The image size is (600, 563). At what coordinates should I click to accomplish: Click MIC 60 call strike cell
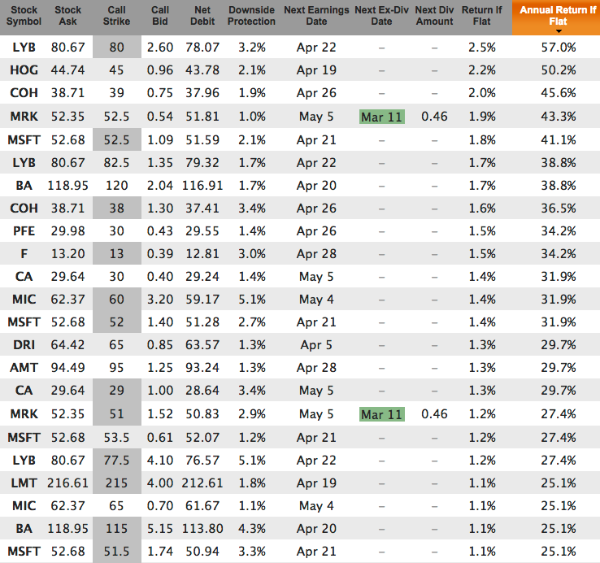pyautogui.click(x=117, y=299)
